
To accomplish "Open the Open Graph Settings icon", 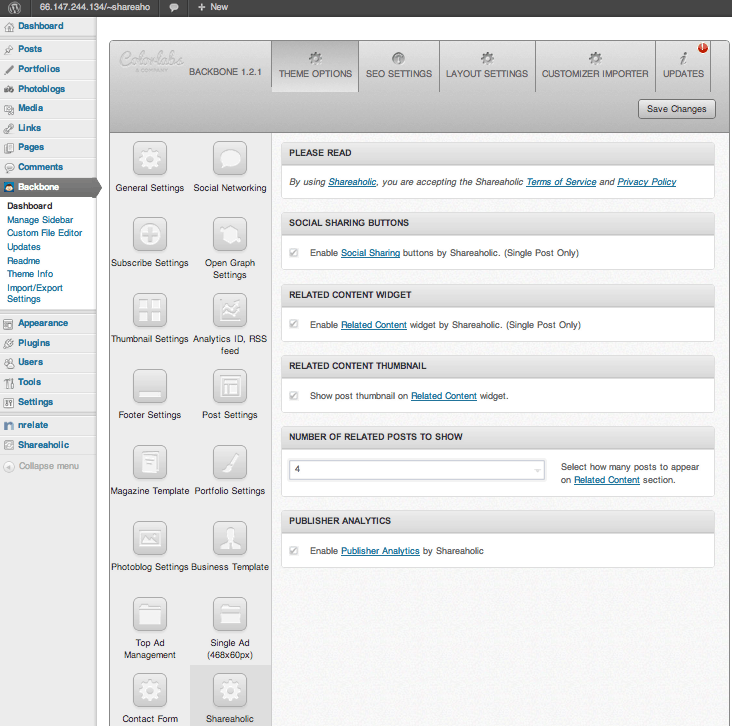I will [230, 234].
